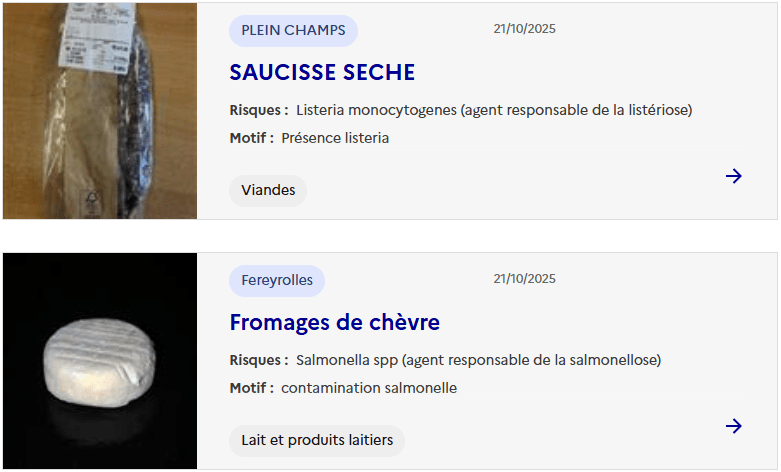Click the Présence listeria motif text

[335, 138]
